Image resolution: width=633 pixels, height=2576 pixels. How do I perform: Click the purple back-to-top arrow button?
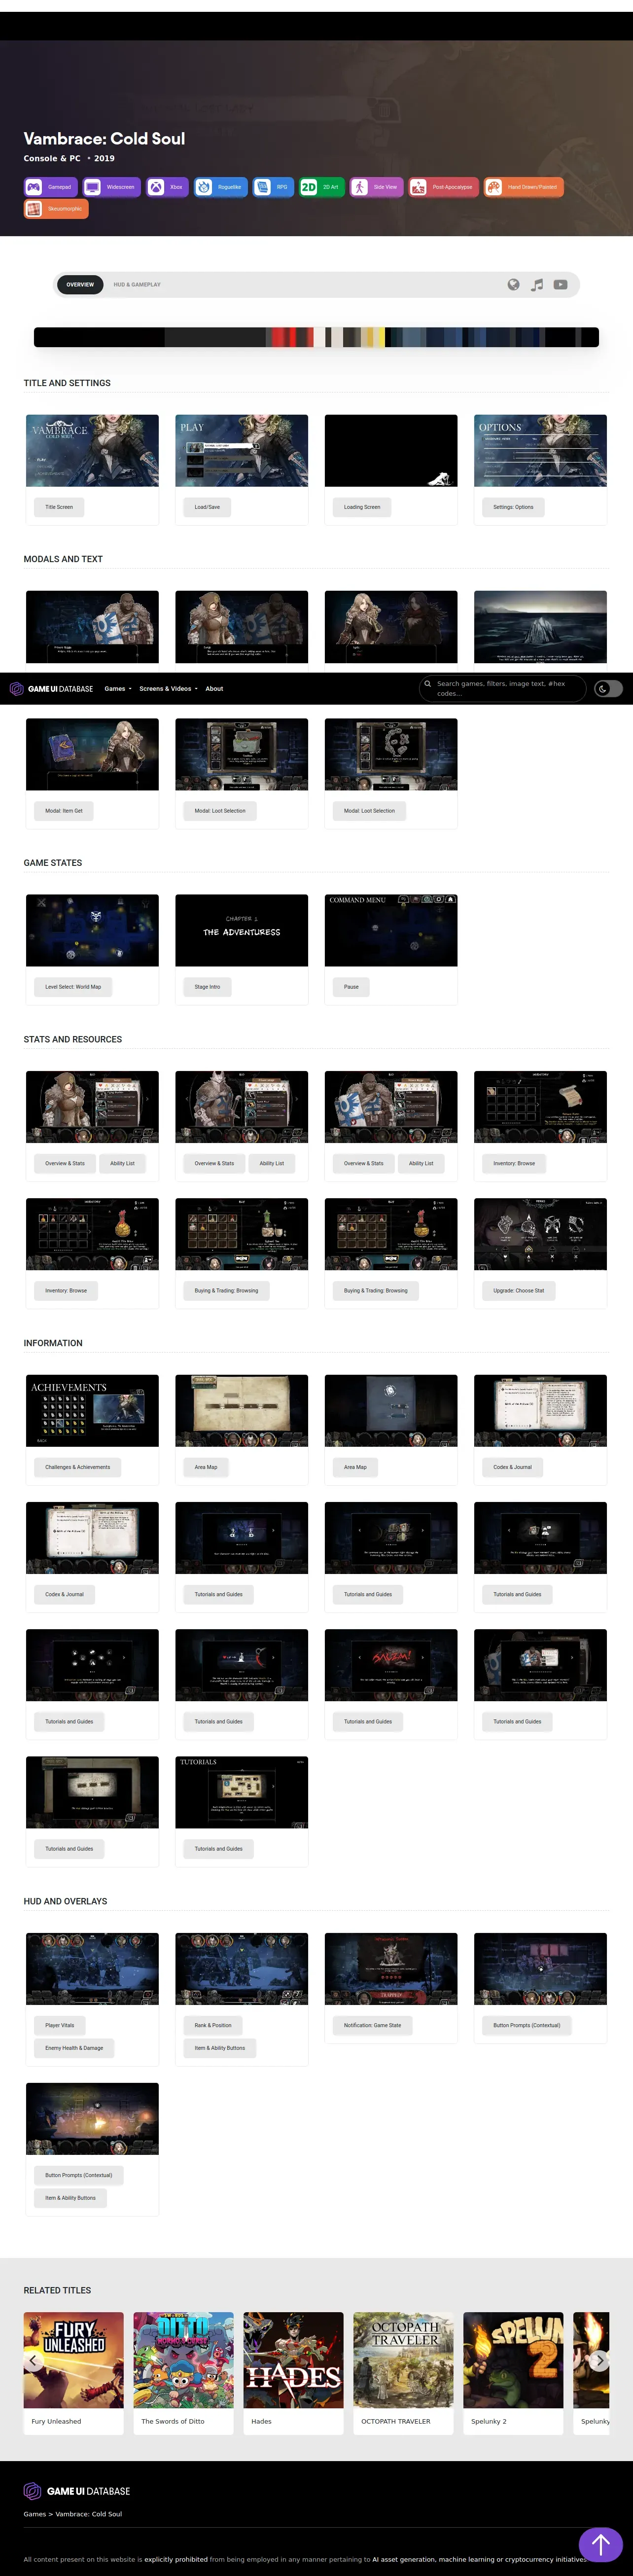click(x=601, y=2544)
